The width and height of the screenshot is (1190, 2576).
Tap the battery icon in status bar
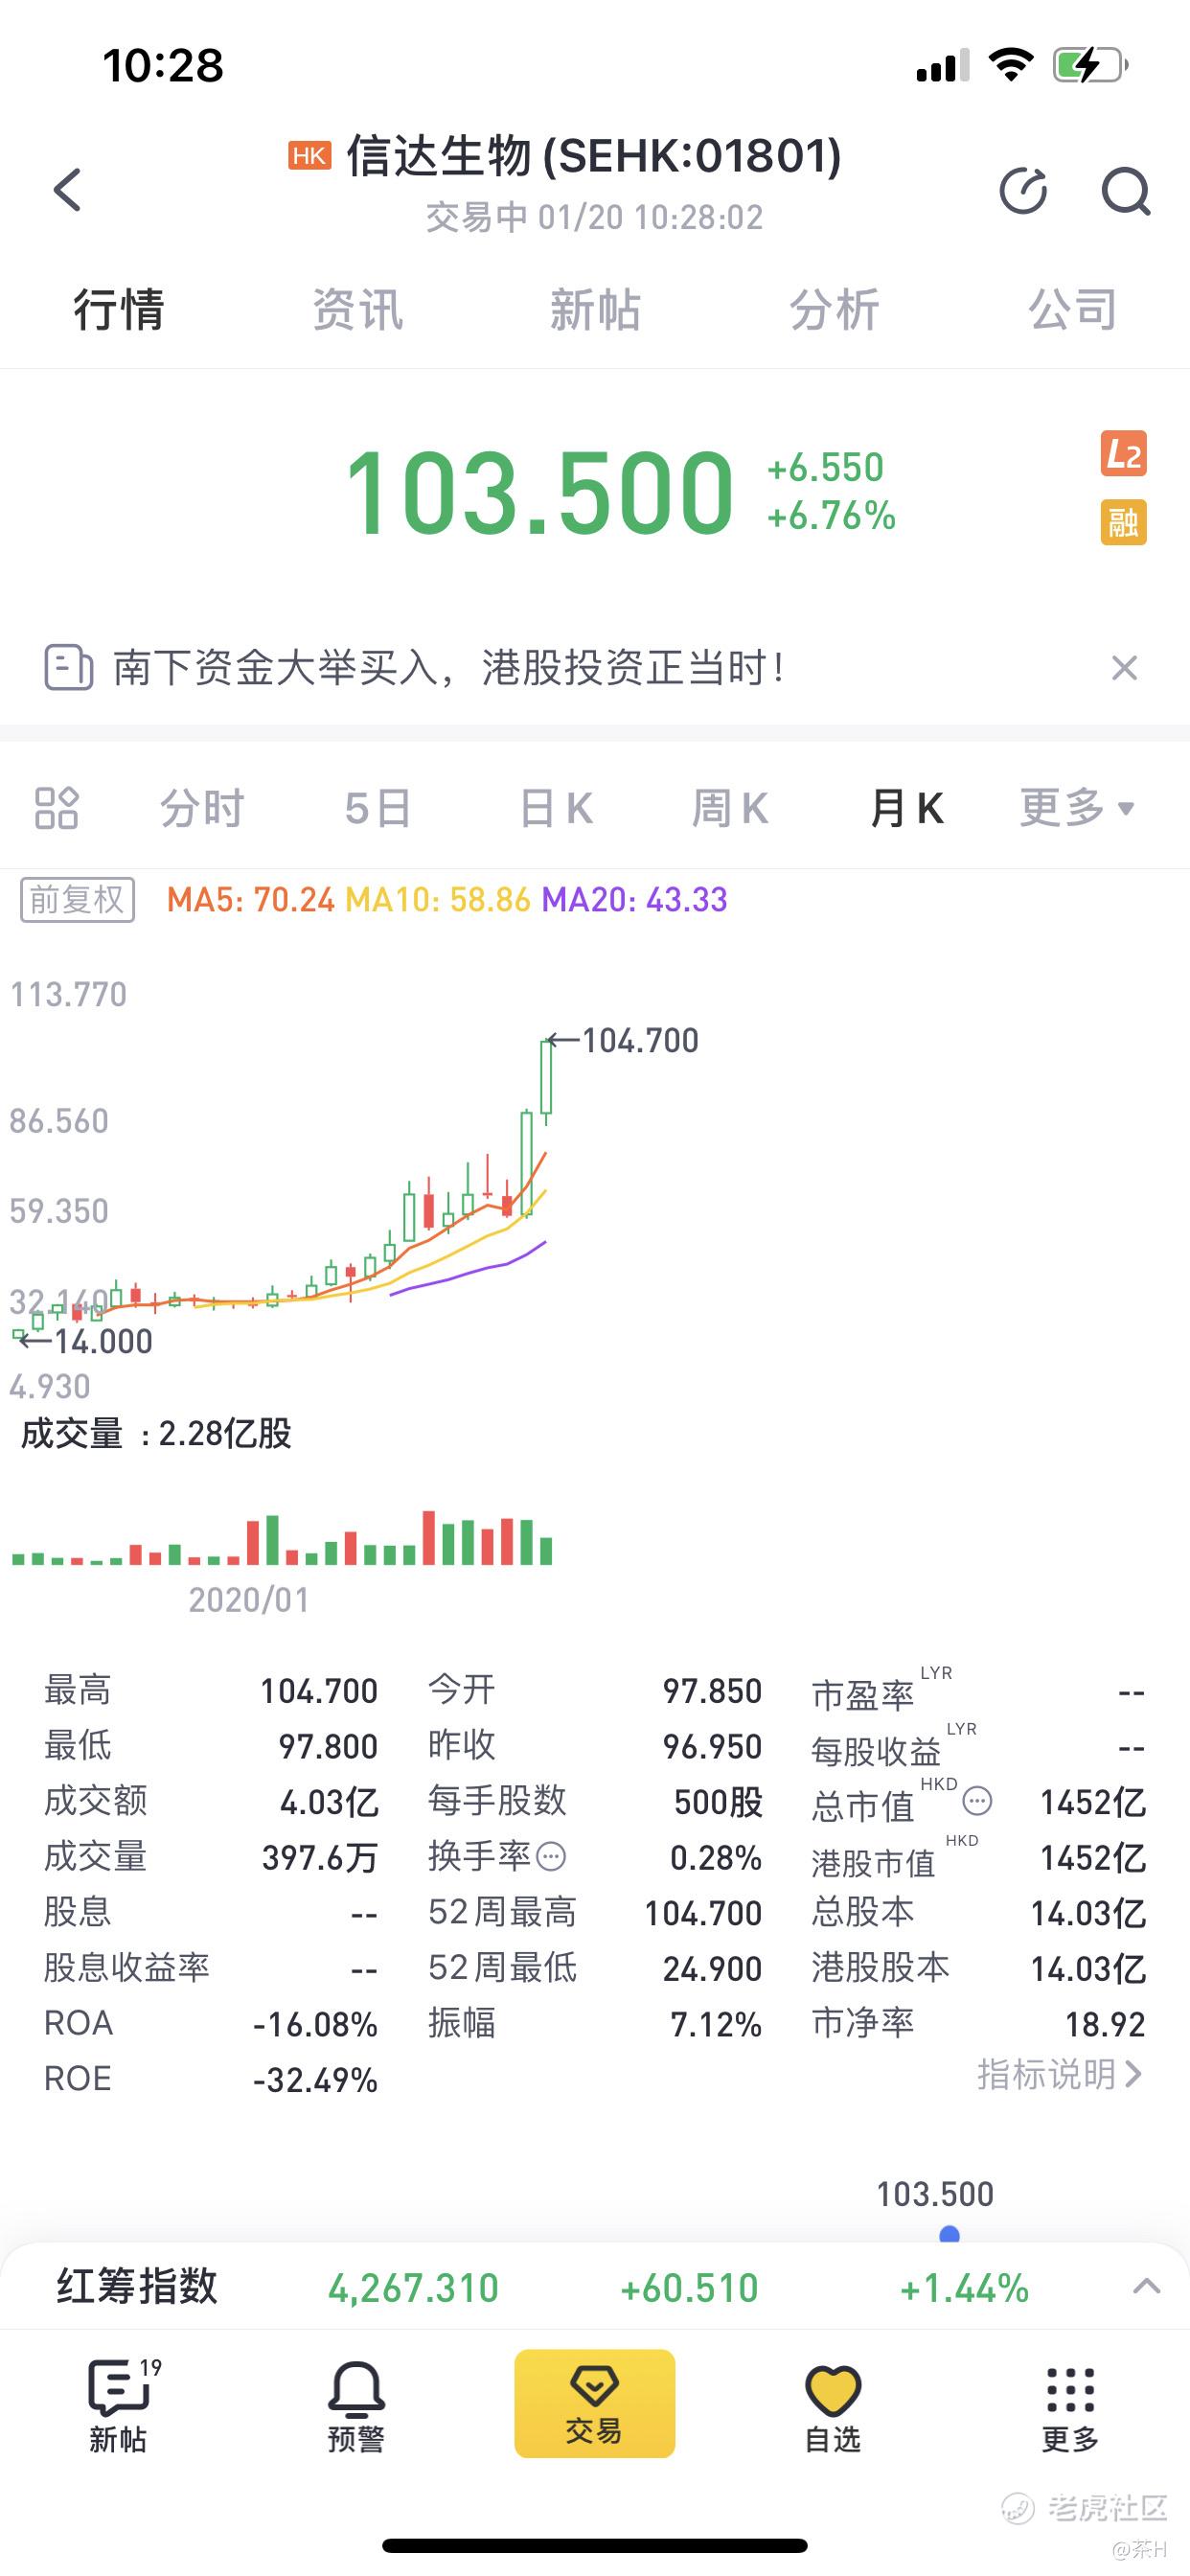pyautogui.click(x=1090, y=66)
